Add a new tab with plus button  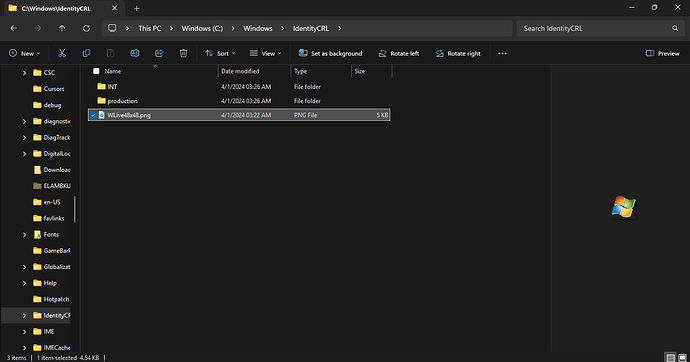click(136, 8)
